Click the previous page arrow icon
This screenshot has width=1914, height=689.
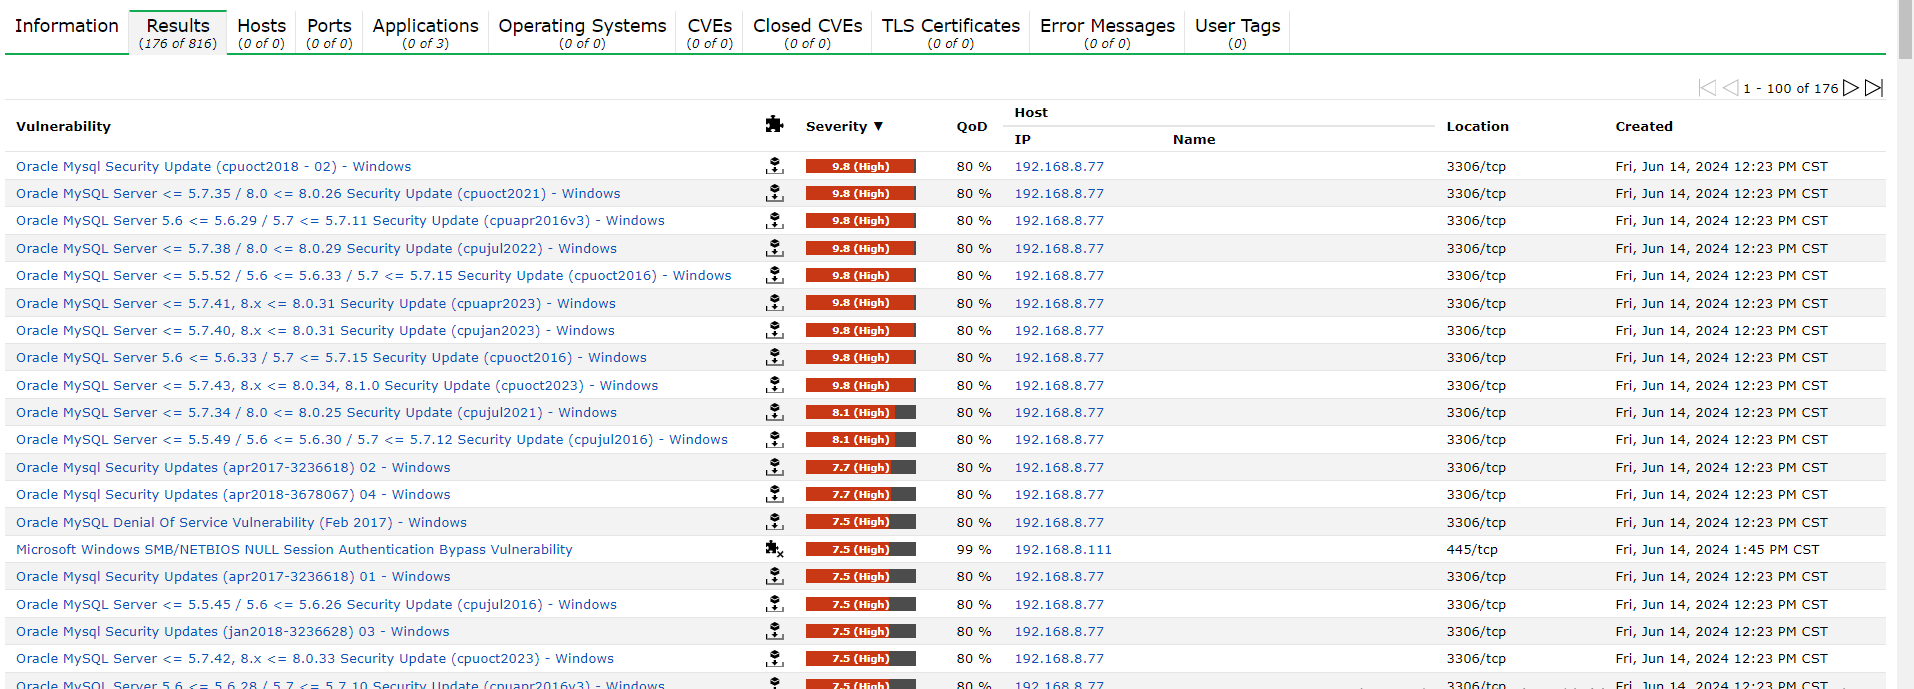click(1730, 88)
